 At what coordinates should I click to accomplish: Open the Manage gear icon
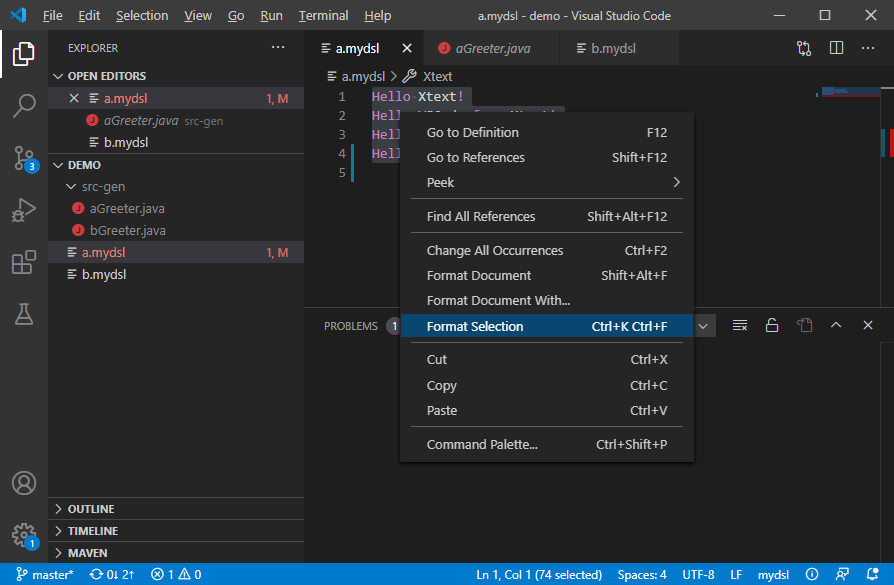pyautogui.click(x=25, y=536)
